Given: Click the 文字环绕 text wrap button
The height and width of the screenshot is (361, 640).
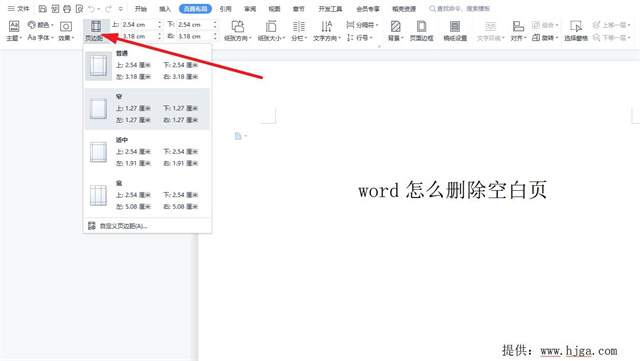Looking at the screenshot, I should (490, 31).
